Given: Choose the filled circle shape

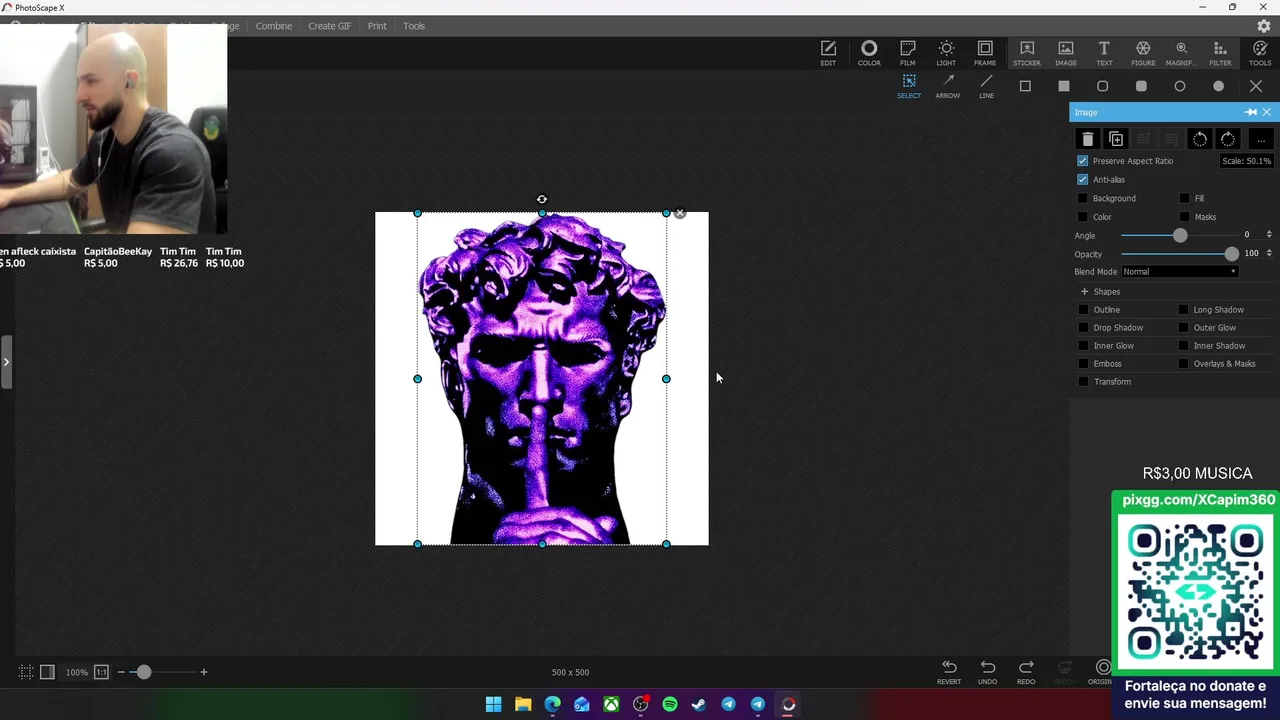Looking at the screenshot, I should 1218,86.
